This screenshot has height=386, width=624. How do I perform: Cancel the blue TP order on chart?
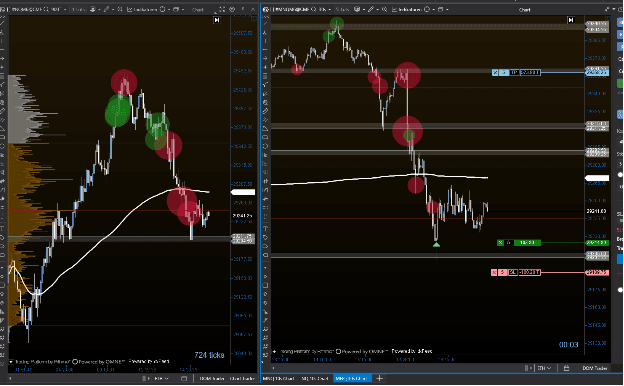[495, 72]
